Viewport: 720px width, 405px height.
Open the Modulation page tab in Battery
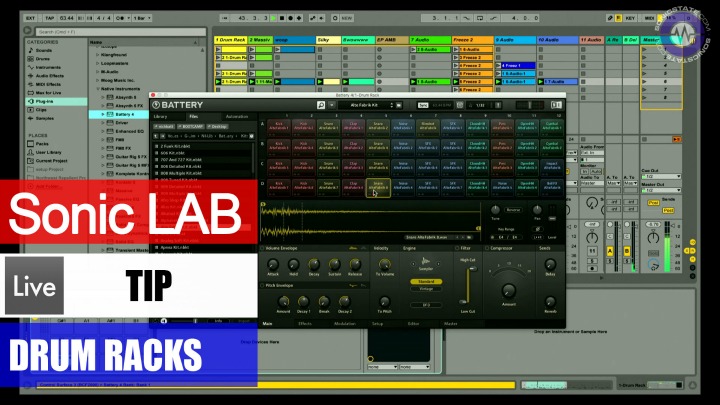coord(344,324)
